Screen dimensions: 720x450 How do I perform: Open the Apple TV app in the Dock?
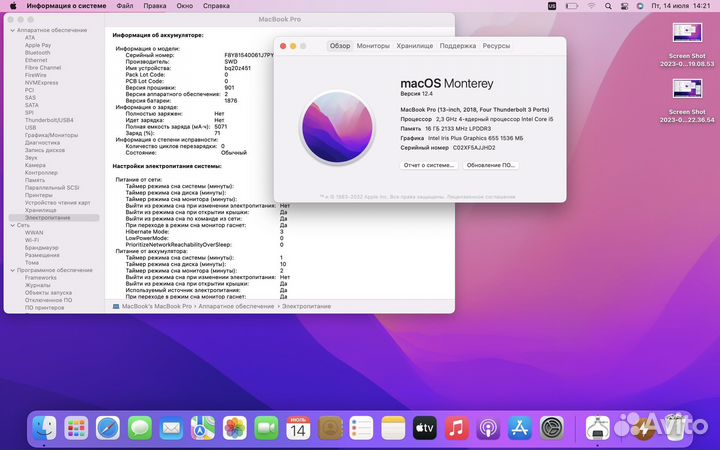(425, 428)
